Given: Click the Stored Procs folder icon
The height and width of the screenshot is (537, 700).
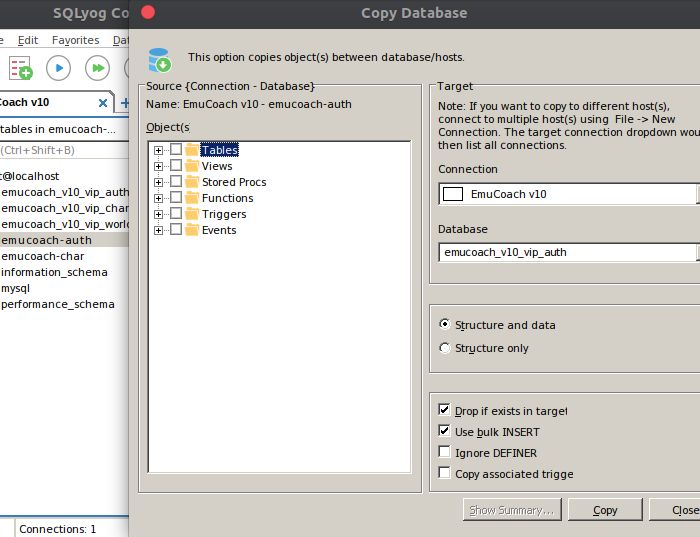Looking at the screenshot, I should pyautogui.click(x=192, y=182).
